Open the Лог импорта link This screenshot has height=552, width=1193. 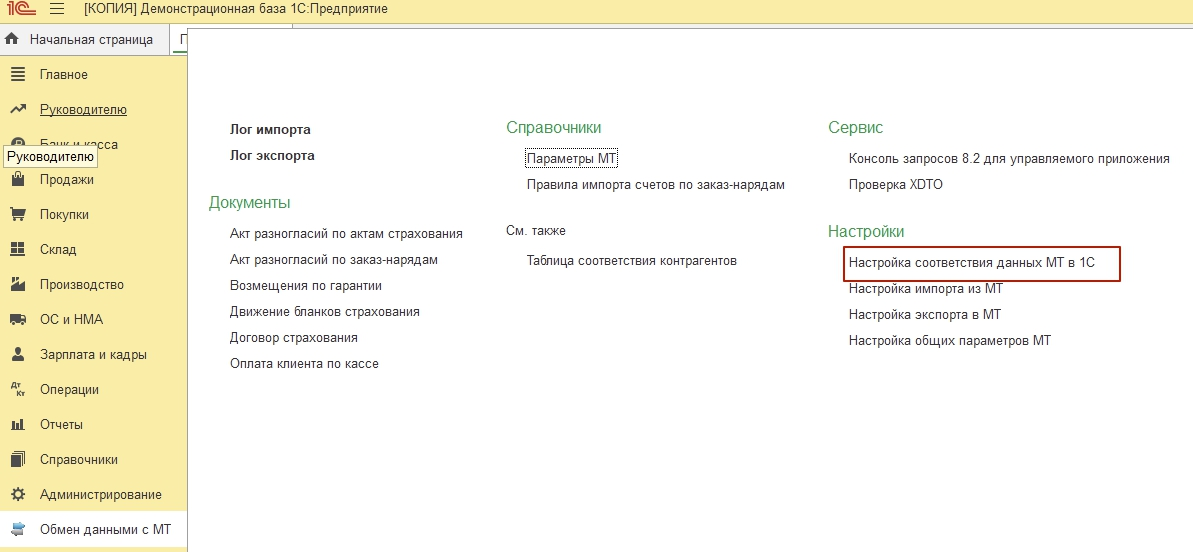(270, 130)
